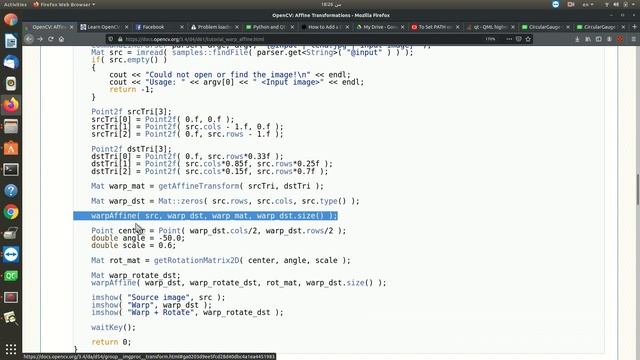Click the Firefox icon in the dock
The height and width of the screenshot is (360, 640).
tap(11, 105)
